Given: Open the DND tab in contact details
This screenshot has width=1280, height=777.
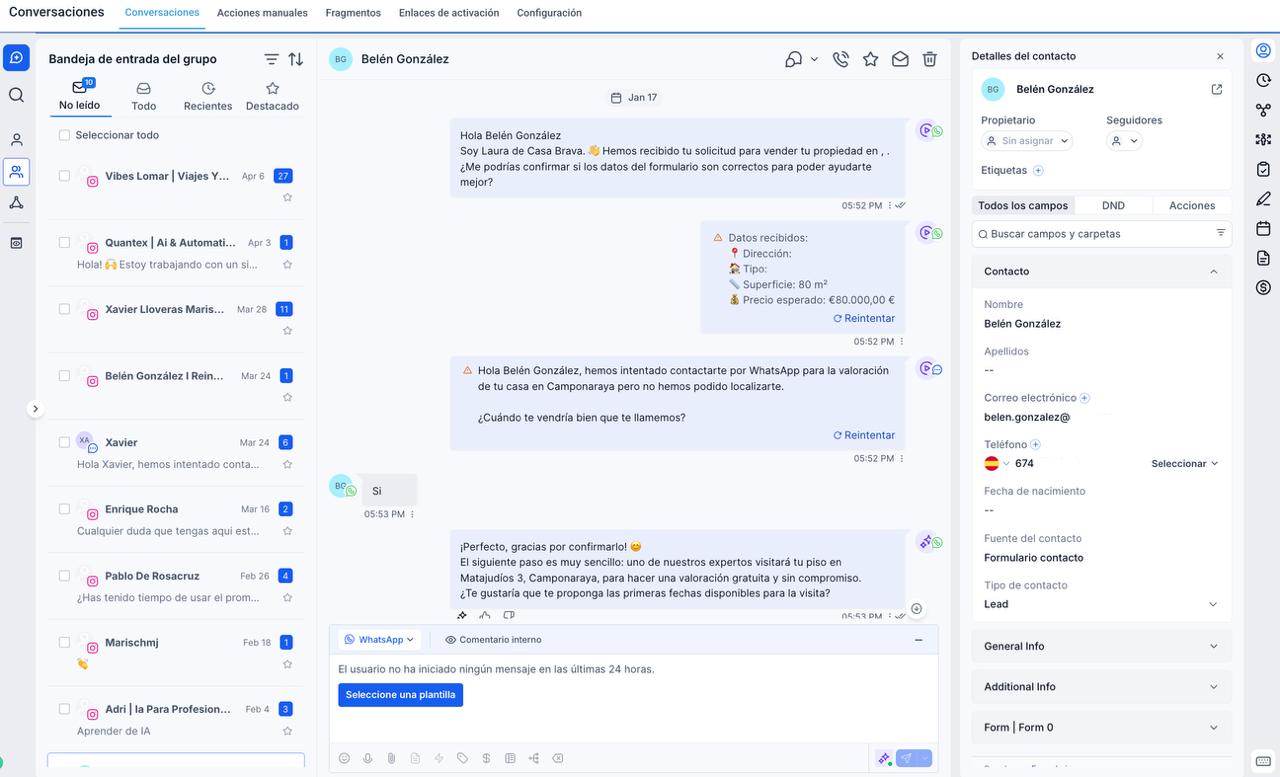Looking at the screenshot, I should [1113, 205].
